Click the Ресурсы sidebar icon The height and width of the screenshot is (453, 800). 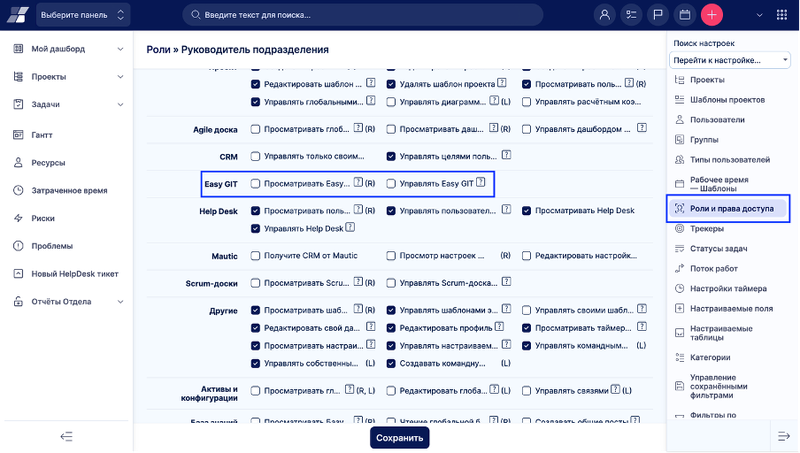(18, 163)
